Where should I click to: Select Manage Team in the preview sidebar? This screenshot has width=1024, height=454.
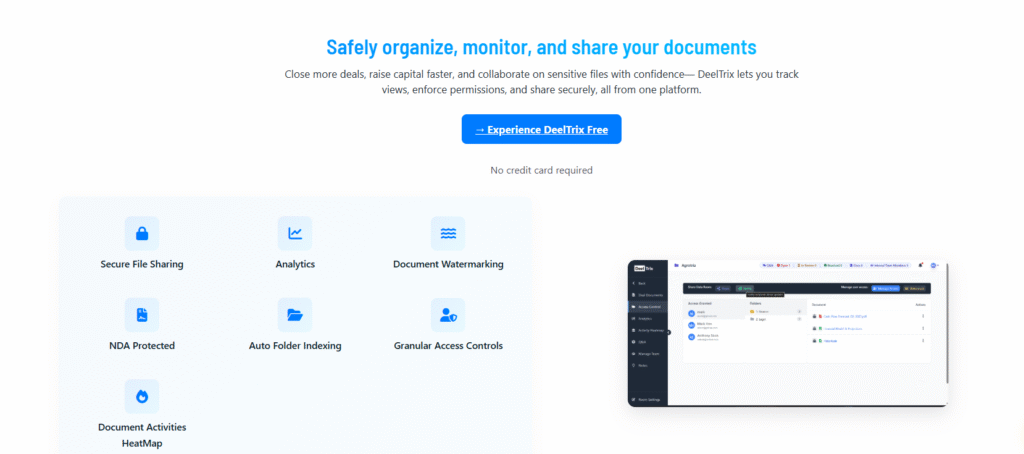650,353
